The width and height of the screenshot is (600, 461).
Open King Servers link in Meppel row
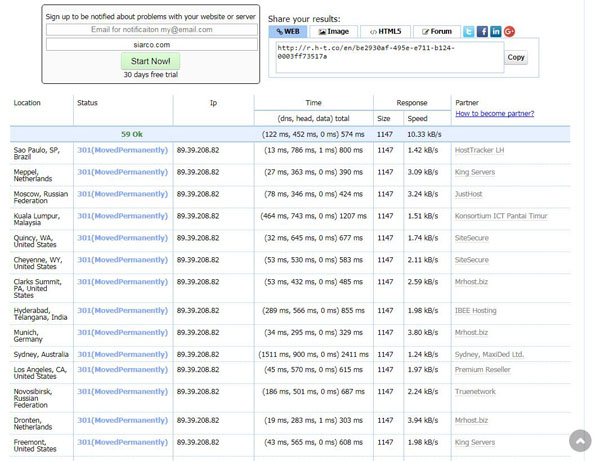click(x=474, y=172)
